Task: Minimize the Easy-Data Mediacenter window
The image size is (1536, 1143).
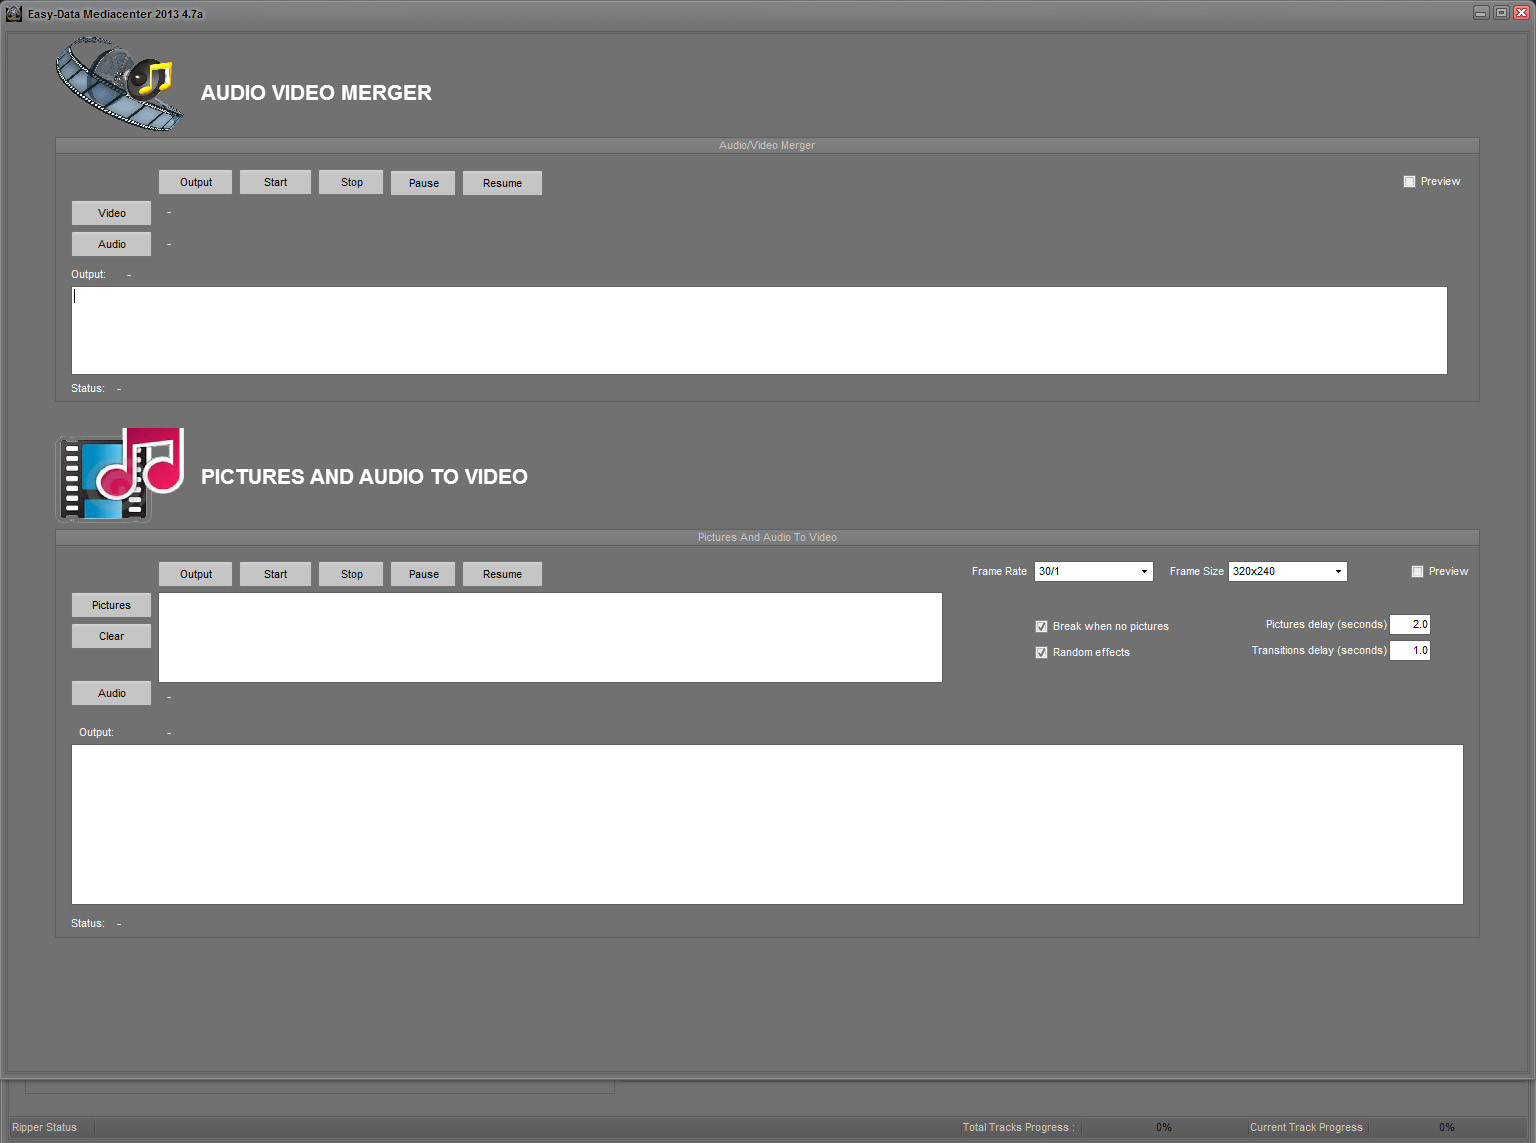Action: [x=1481, y=13]
